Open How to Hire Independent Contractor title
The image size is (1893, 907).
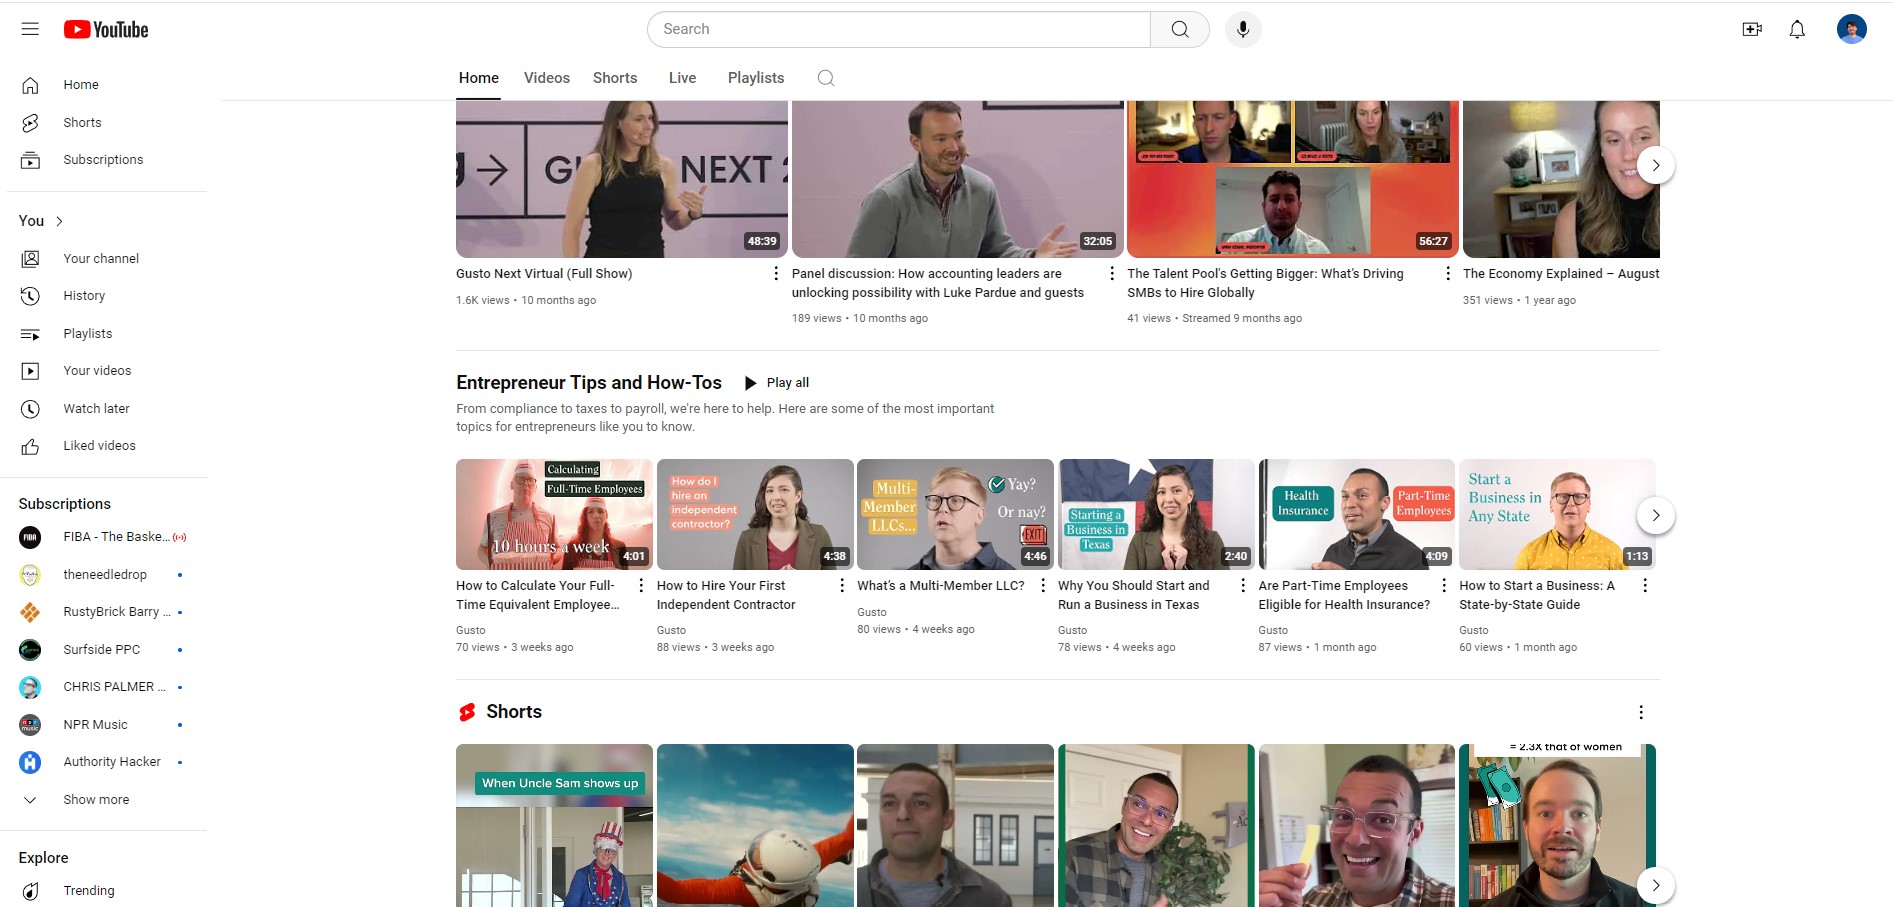tap(726, 595)
